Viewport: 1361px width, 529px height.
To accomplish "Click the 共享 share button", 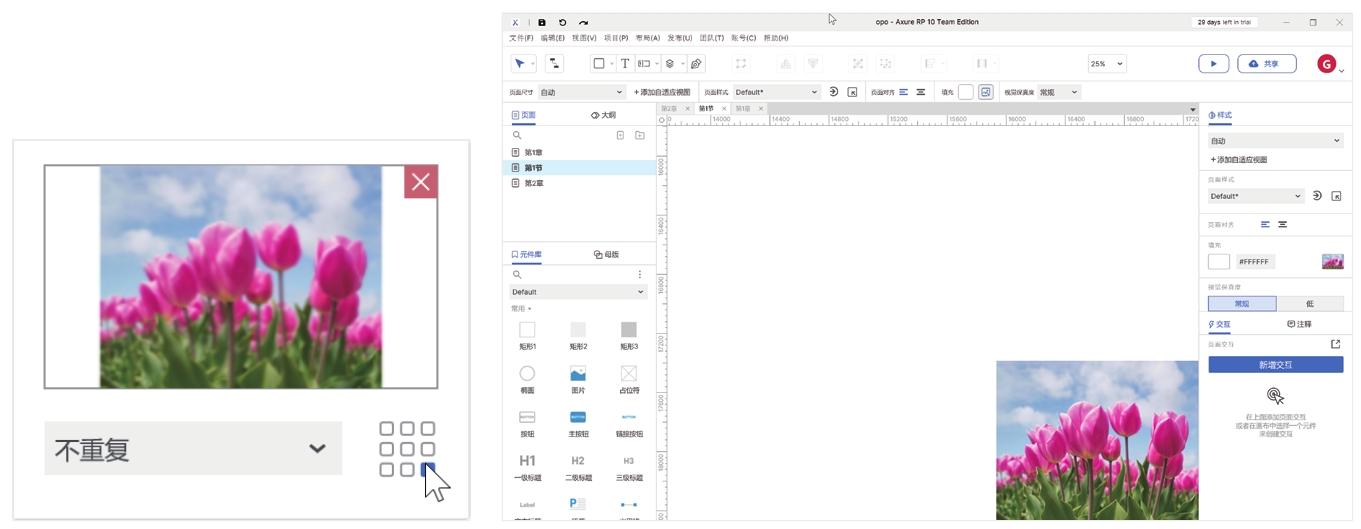I will point(1266,63).
